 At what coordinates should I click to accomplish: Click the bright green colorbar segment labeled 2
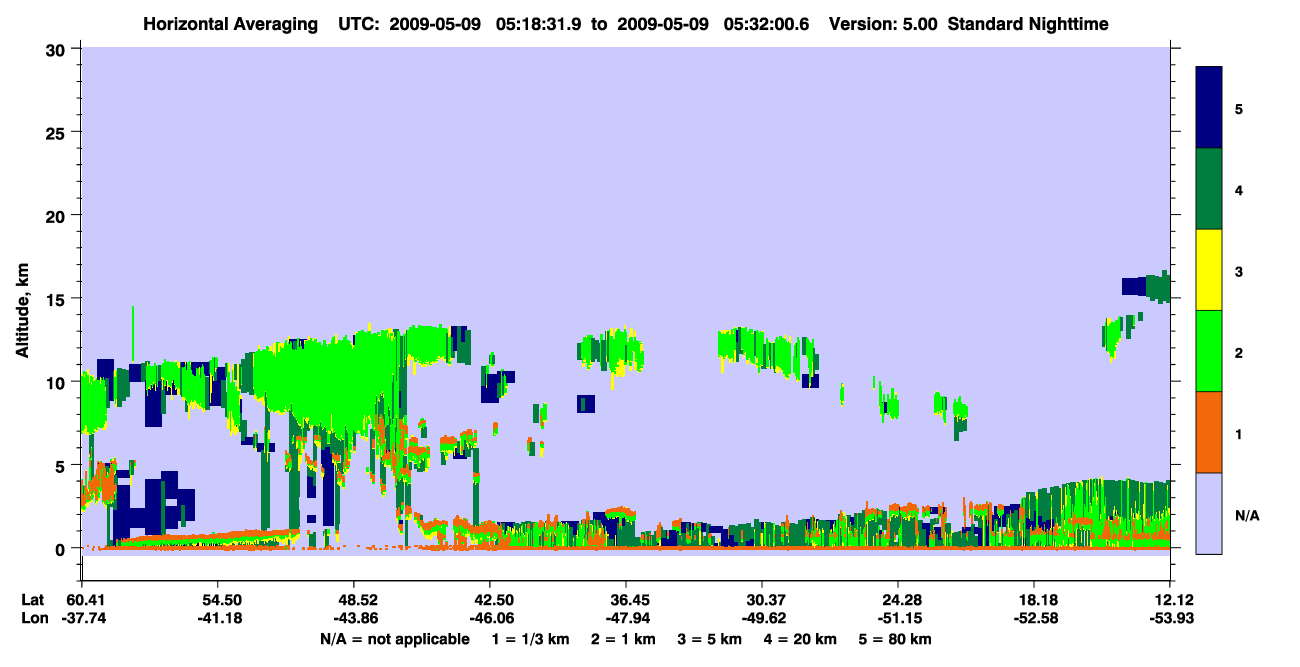point(1209,351)
